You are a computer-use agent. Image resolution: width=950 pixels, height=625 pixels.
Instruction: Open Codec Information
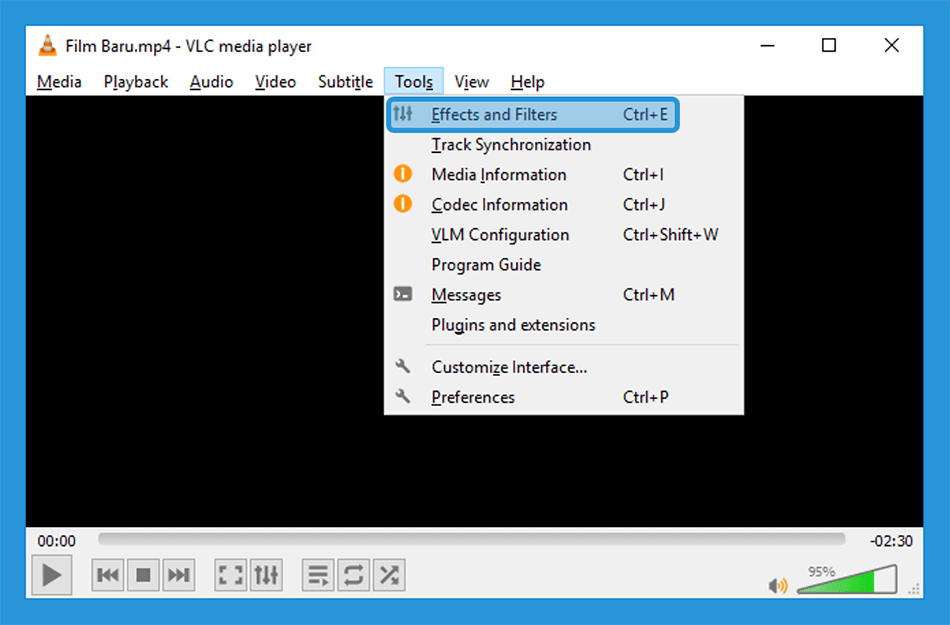(x=563, y=205)
